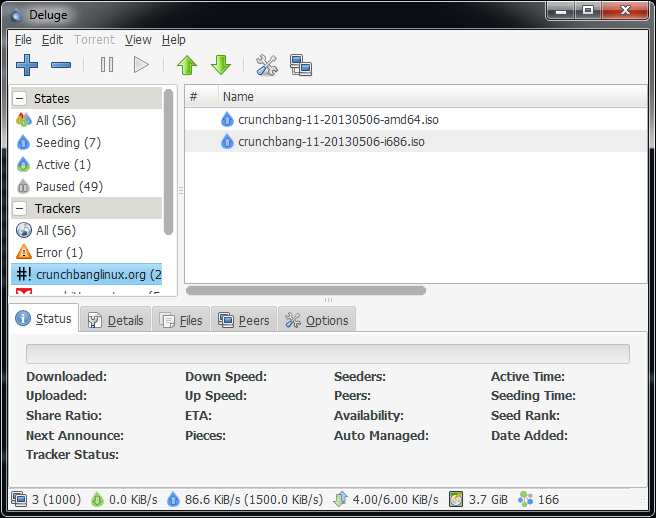Open the File menu
This screenshot has width=656, height=518.
[x=23, y=40]
